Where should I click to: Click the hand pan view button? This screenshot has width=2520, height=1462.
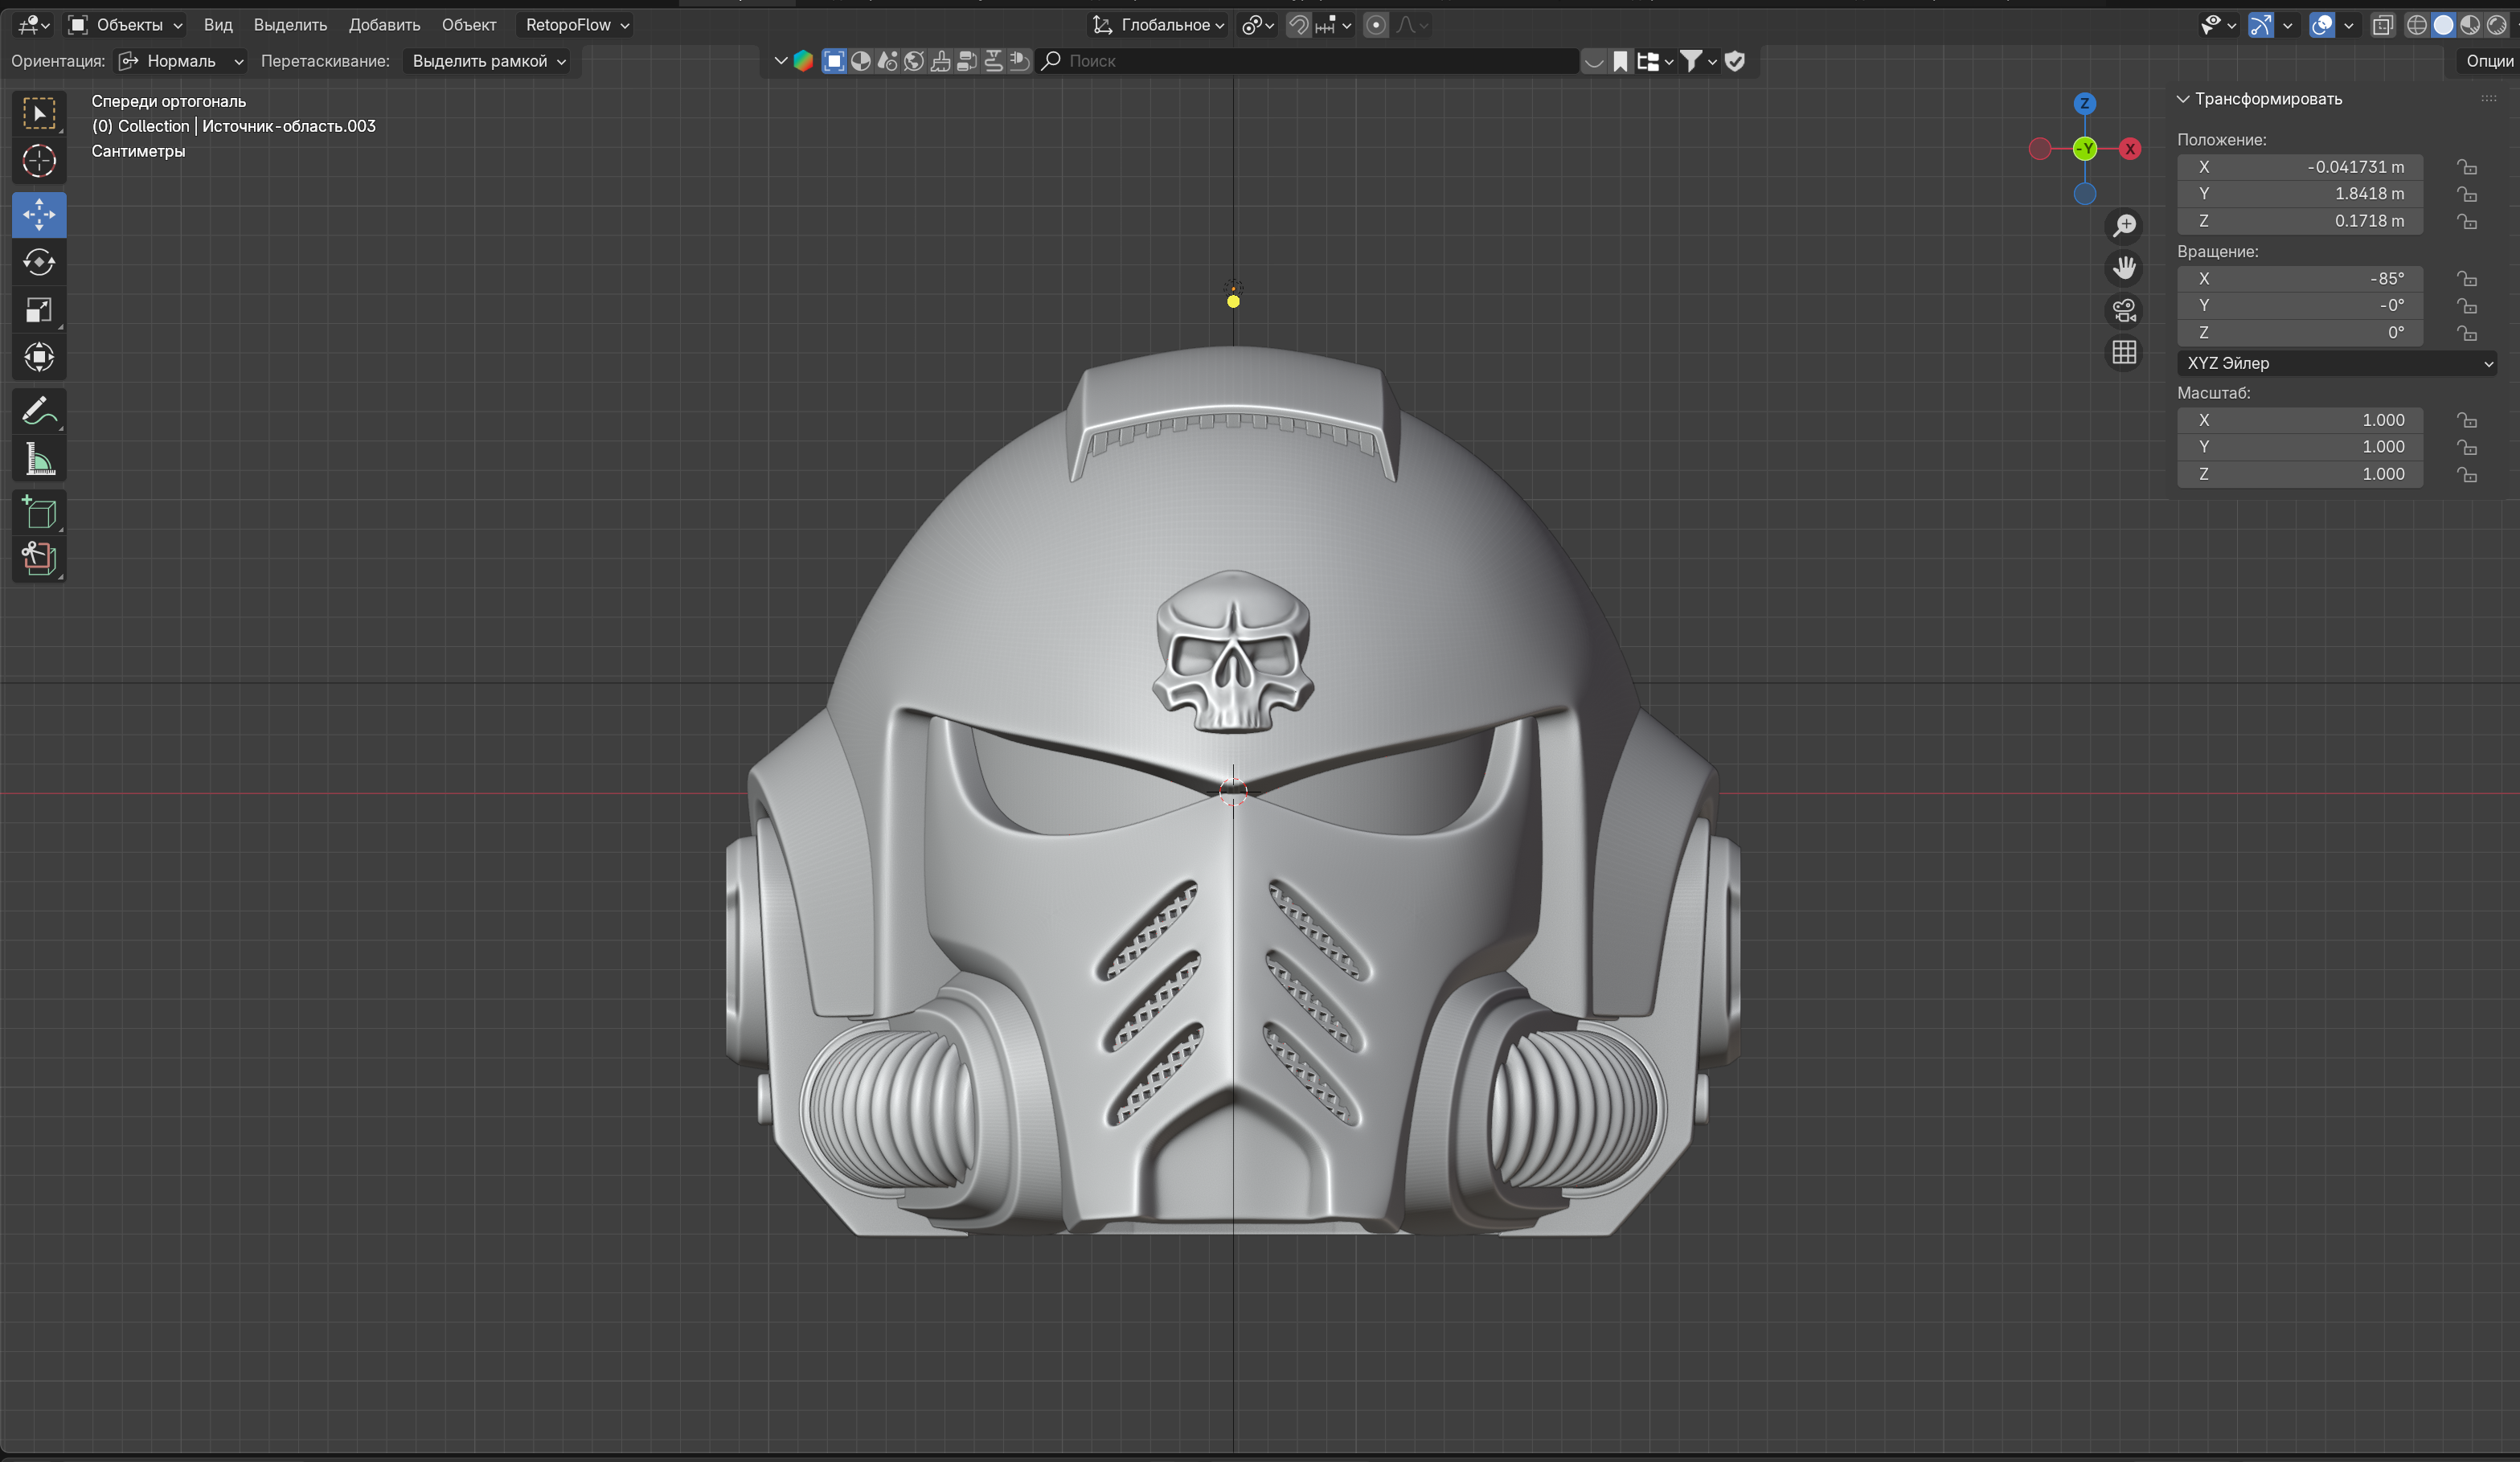tap(2124, 268)
